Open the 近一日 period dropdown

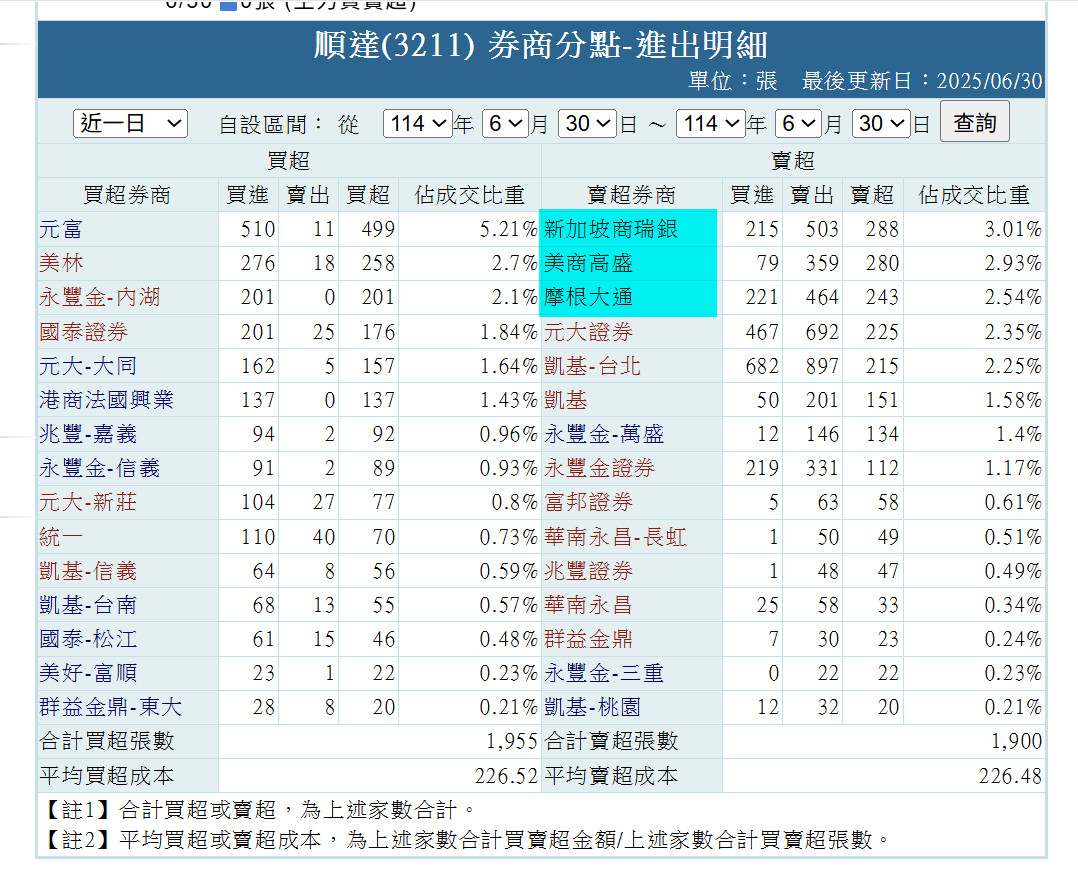click(130, 124)
